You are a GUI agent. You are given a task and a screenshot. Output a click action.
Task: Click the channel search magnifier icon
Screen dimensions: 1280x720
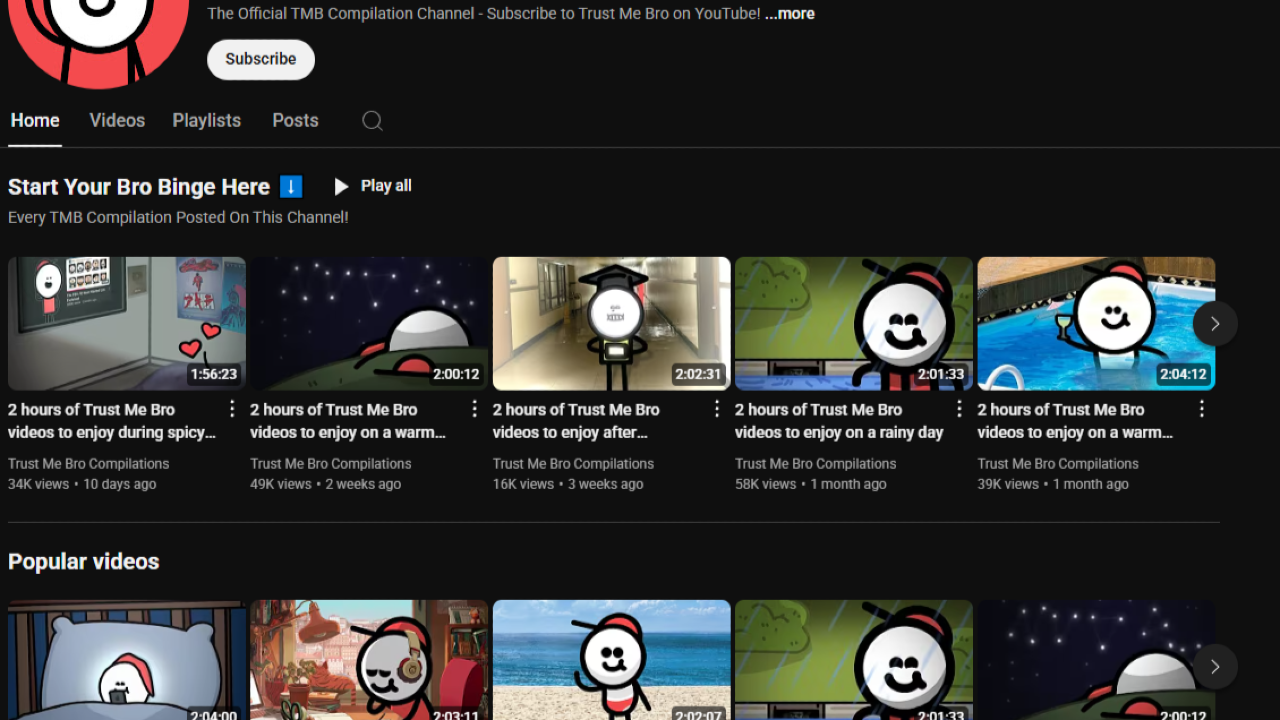(x=372, y=121)
